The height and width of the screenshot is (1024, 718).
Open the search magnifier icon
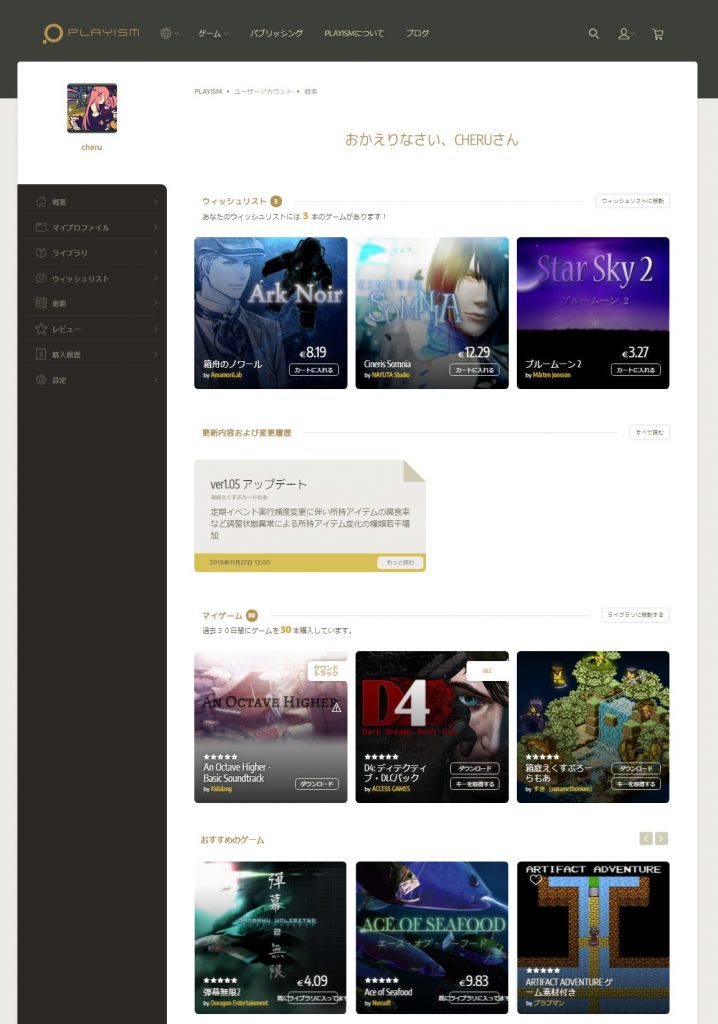click(x=593, y=33)
